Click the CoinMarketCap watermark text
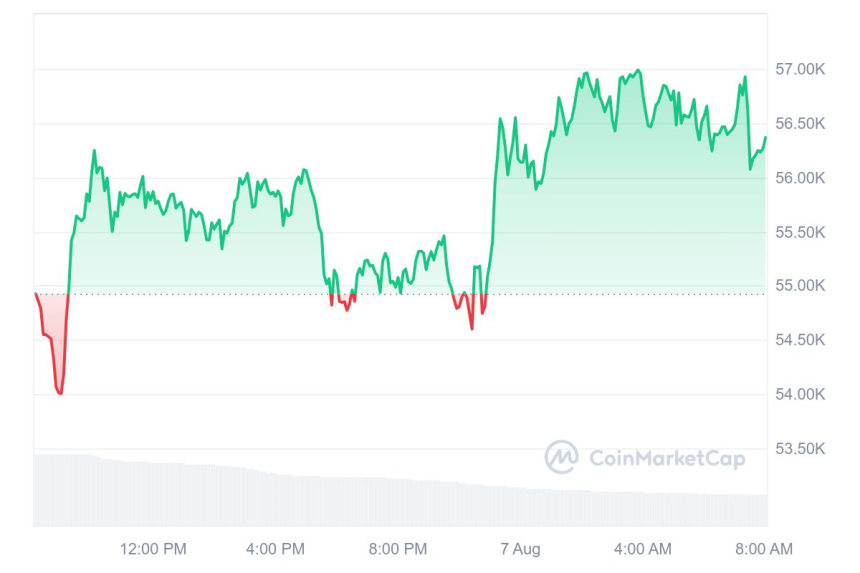The image size is (860, 573). 667,458
